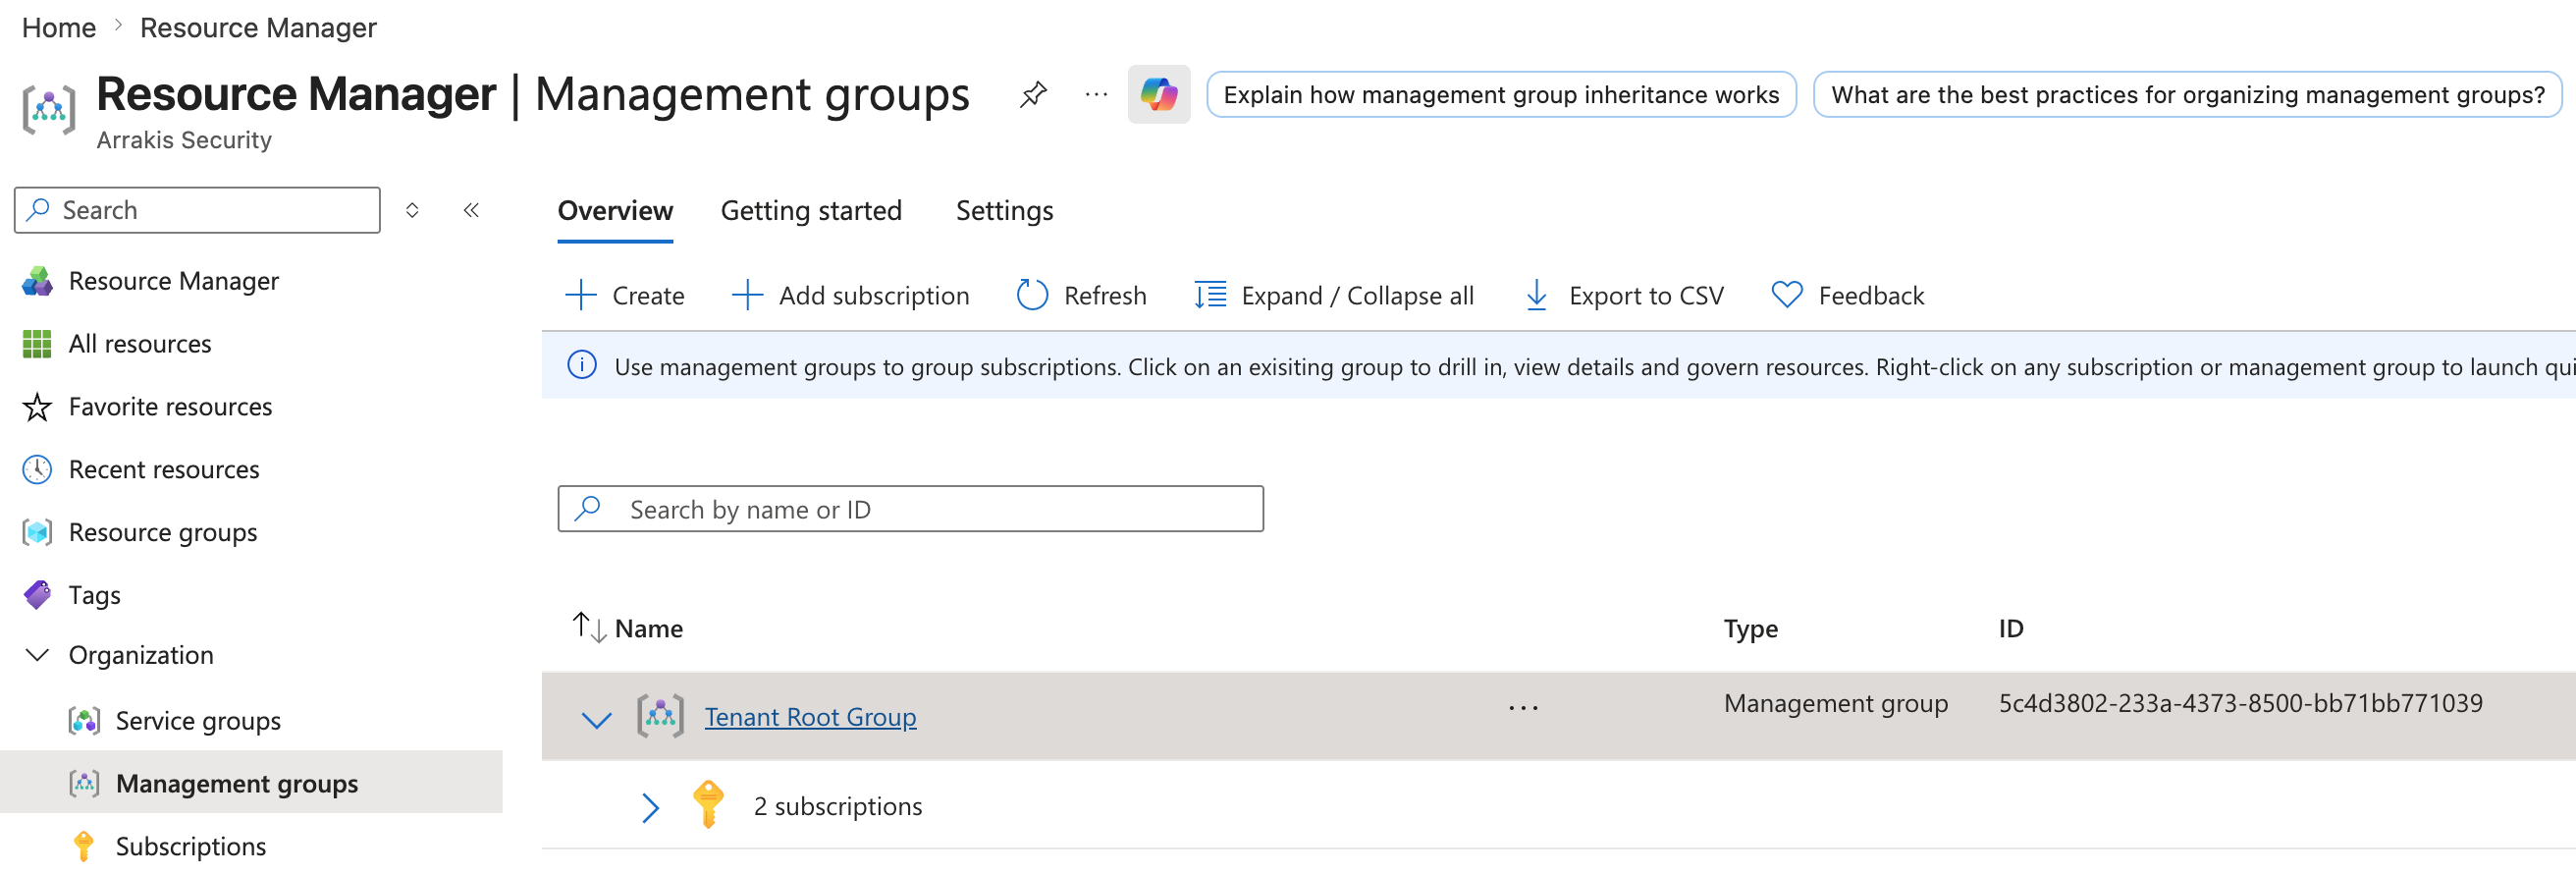Click the Create button label
The width and height of the screenshot is (2576, 874).
tap(648, 296)
